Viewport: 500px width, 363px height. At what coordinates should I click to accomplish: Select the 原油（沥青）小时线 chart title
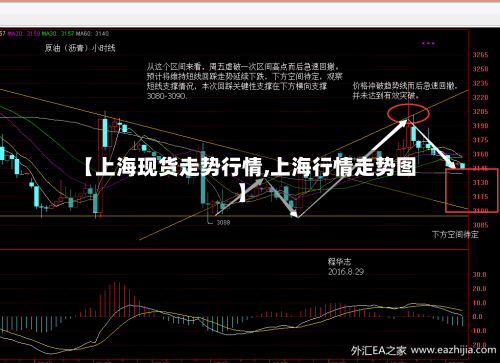(x=80, y=48)
